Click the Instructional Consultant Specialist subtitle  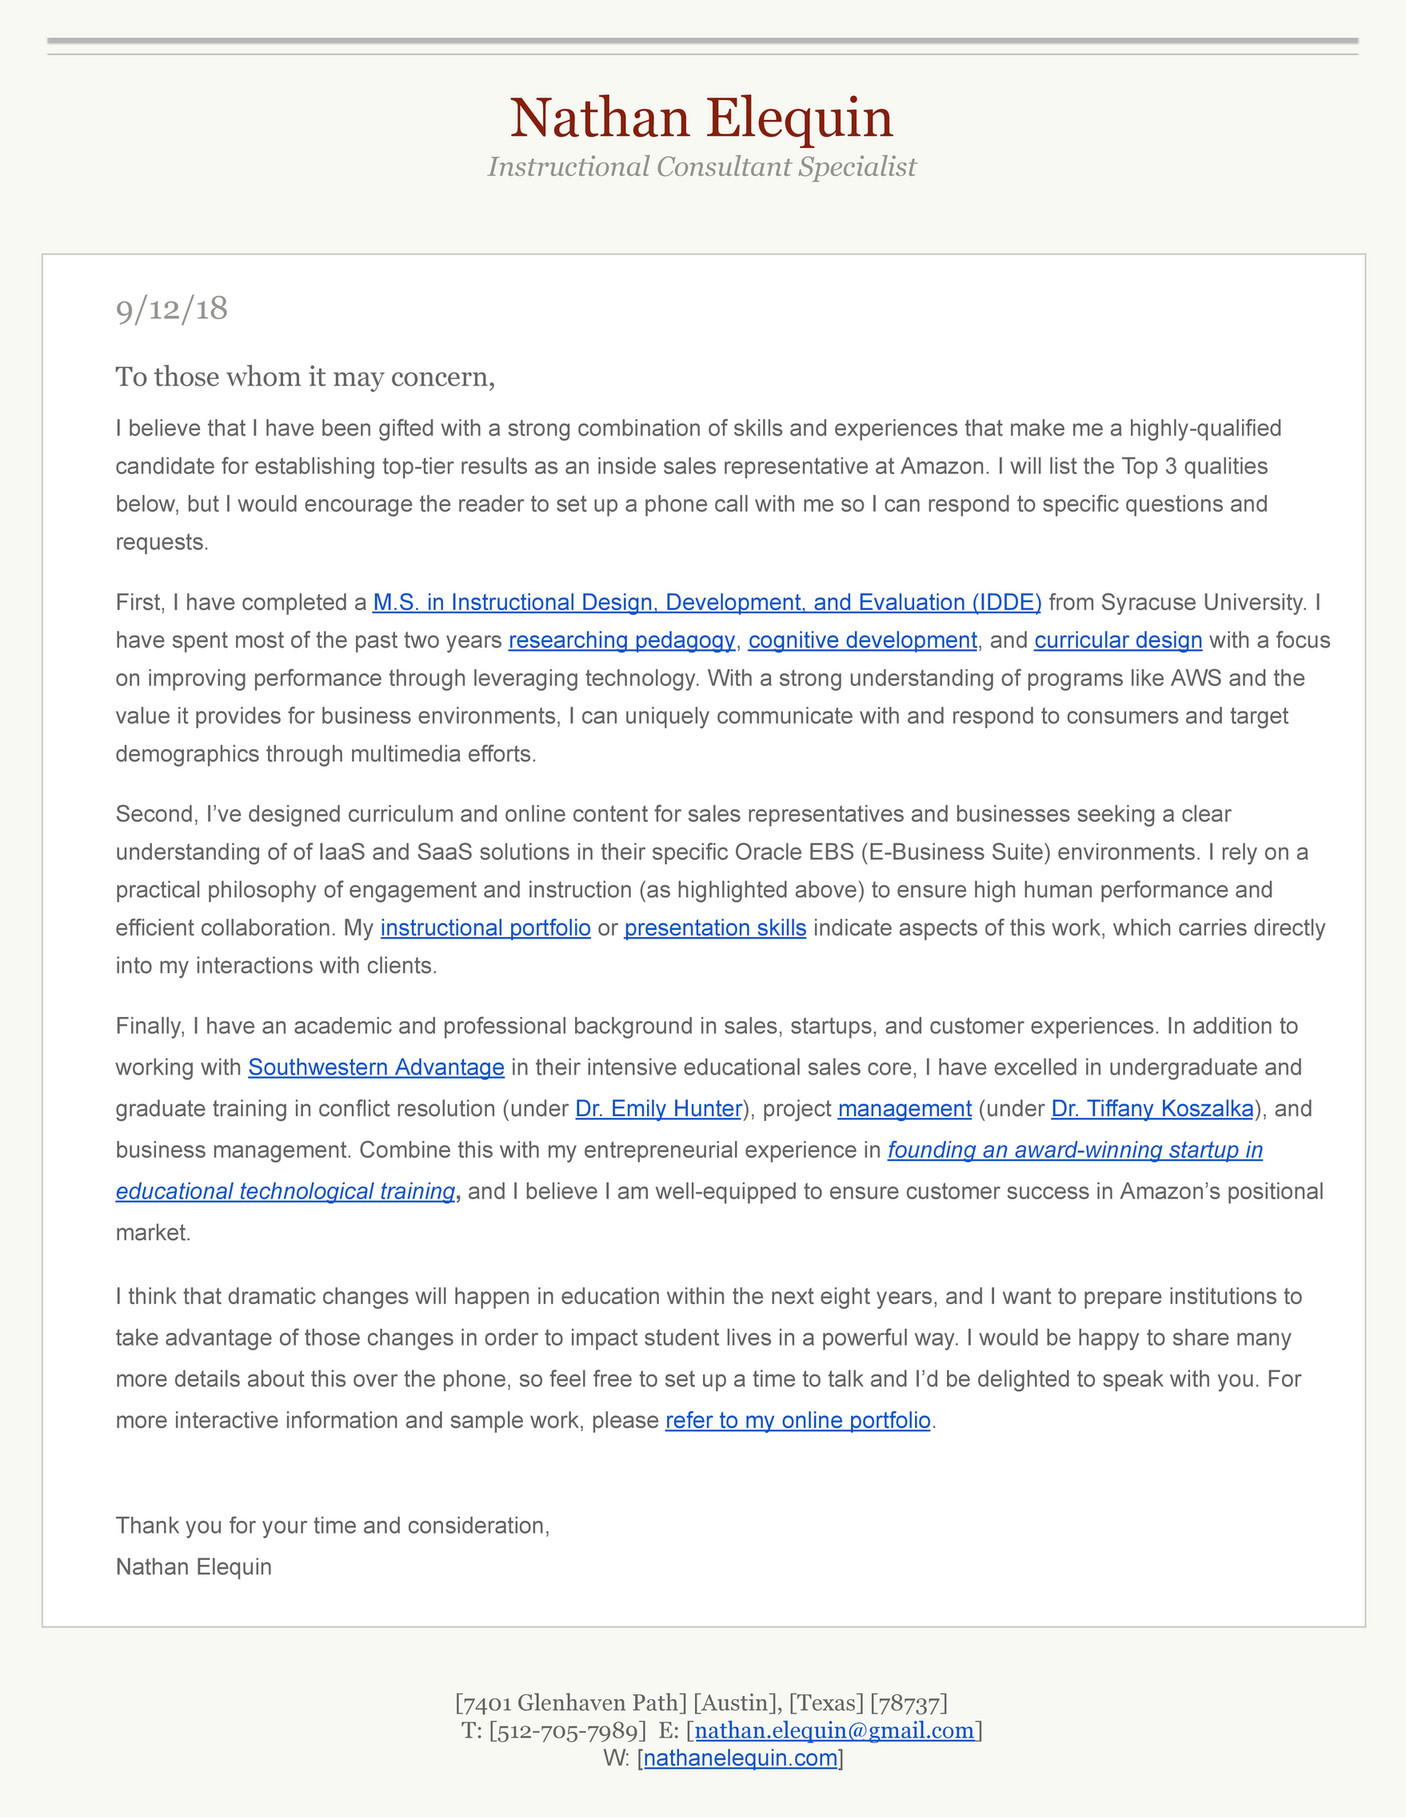pyautogui.click(x=702, y=166)
